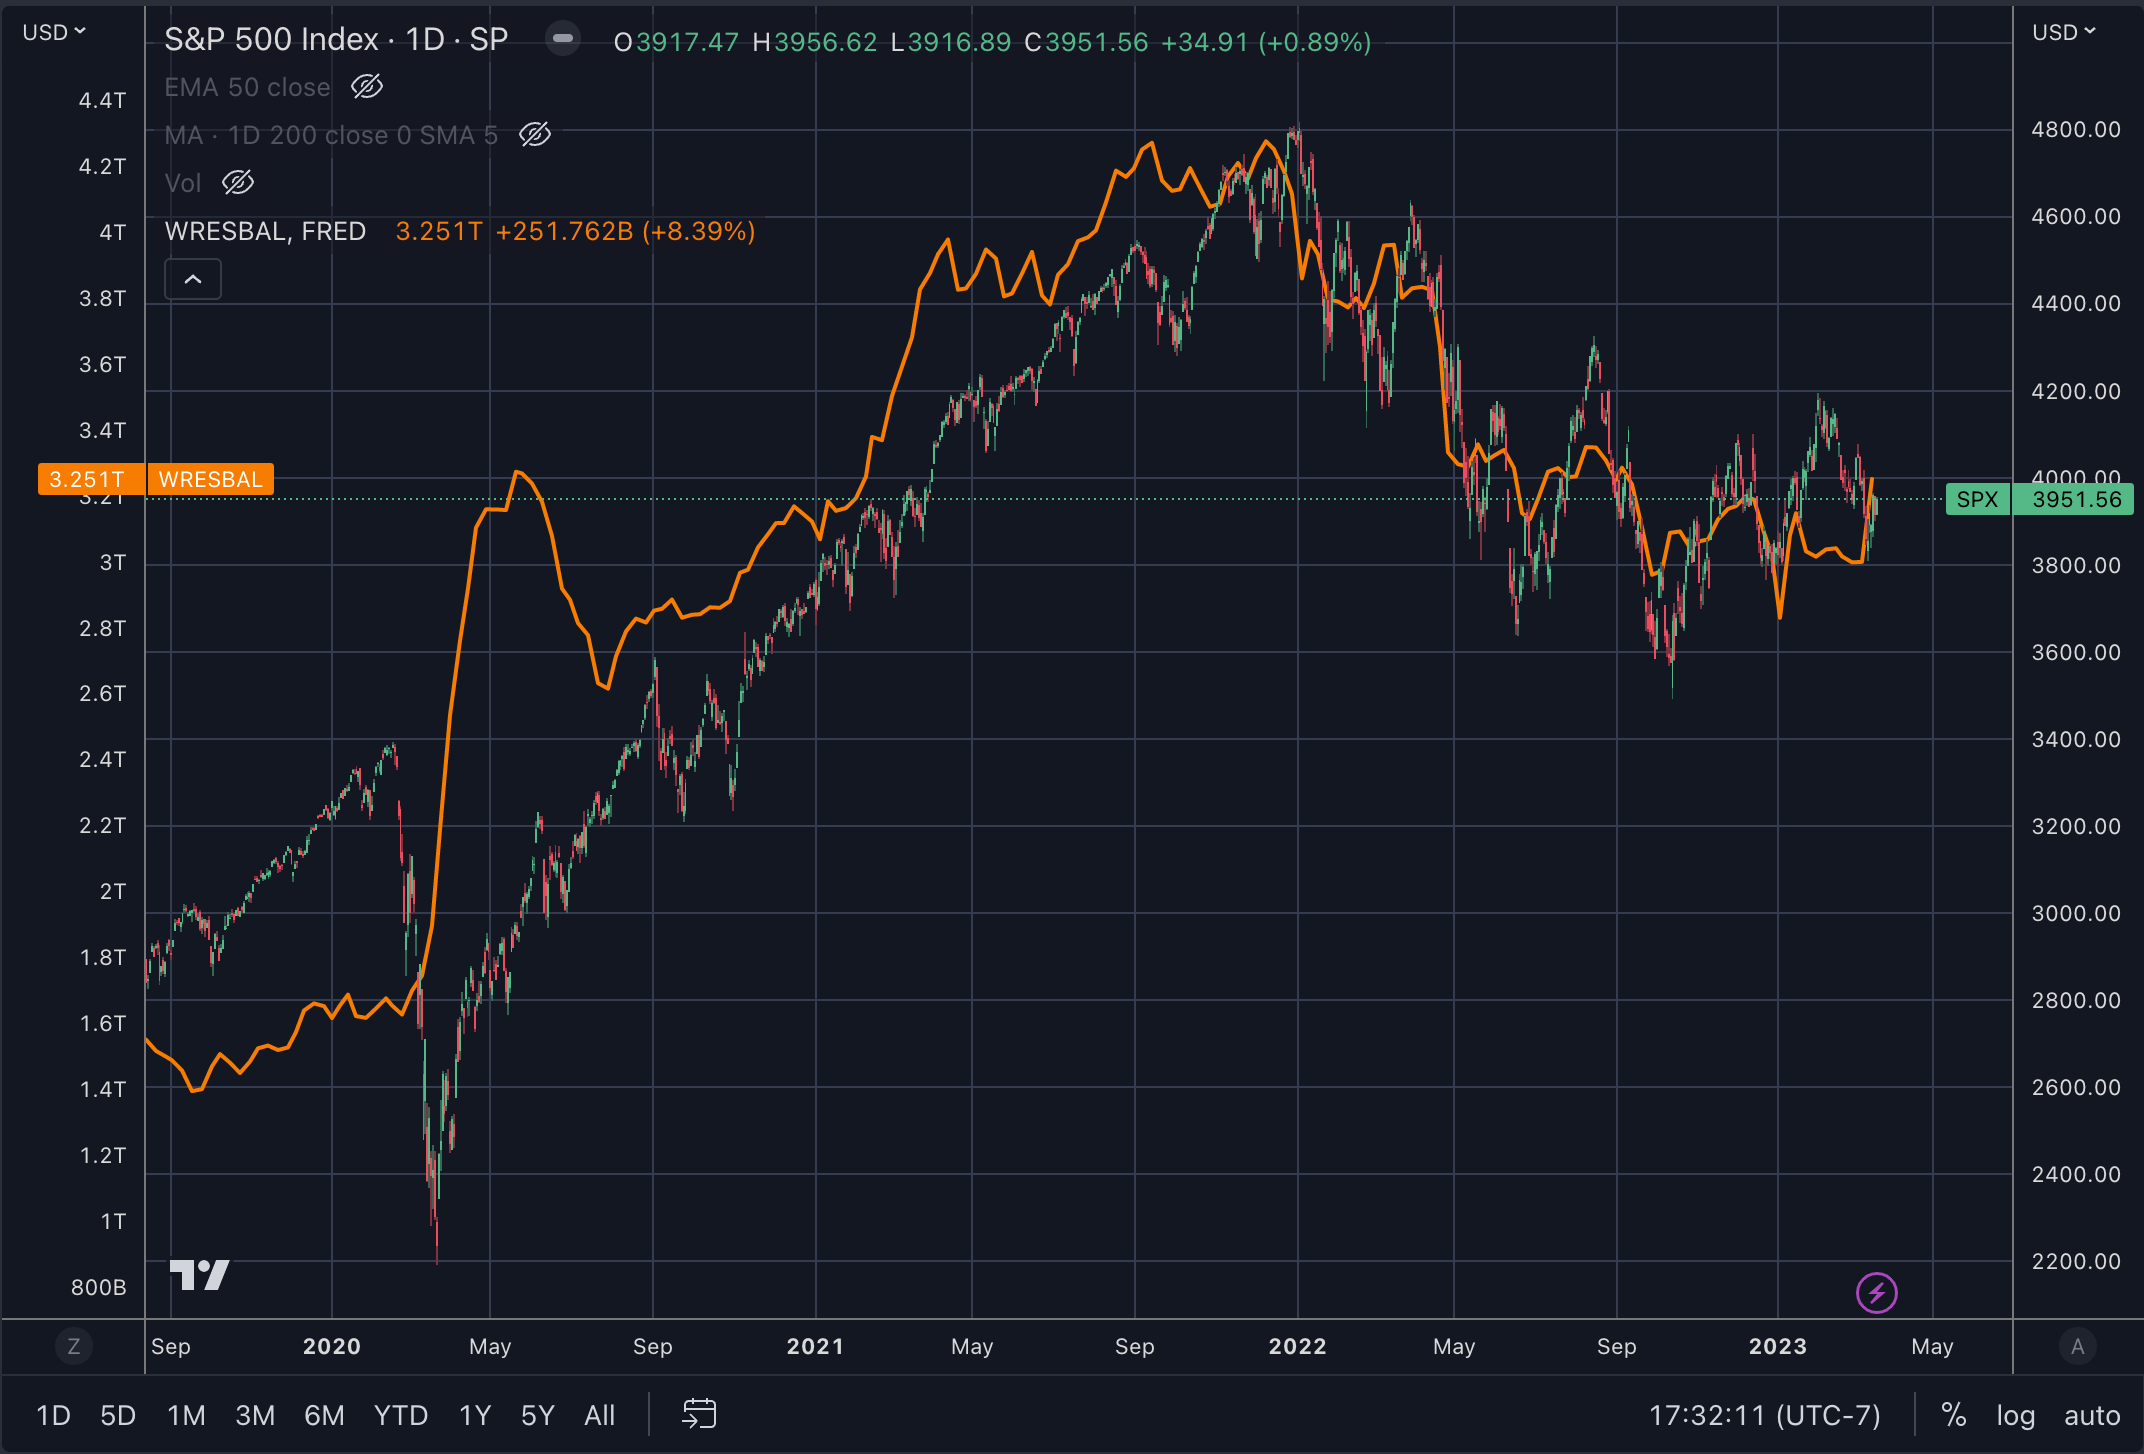Click the 17:32:11 (UTC-7) clock

1764,1415
